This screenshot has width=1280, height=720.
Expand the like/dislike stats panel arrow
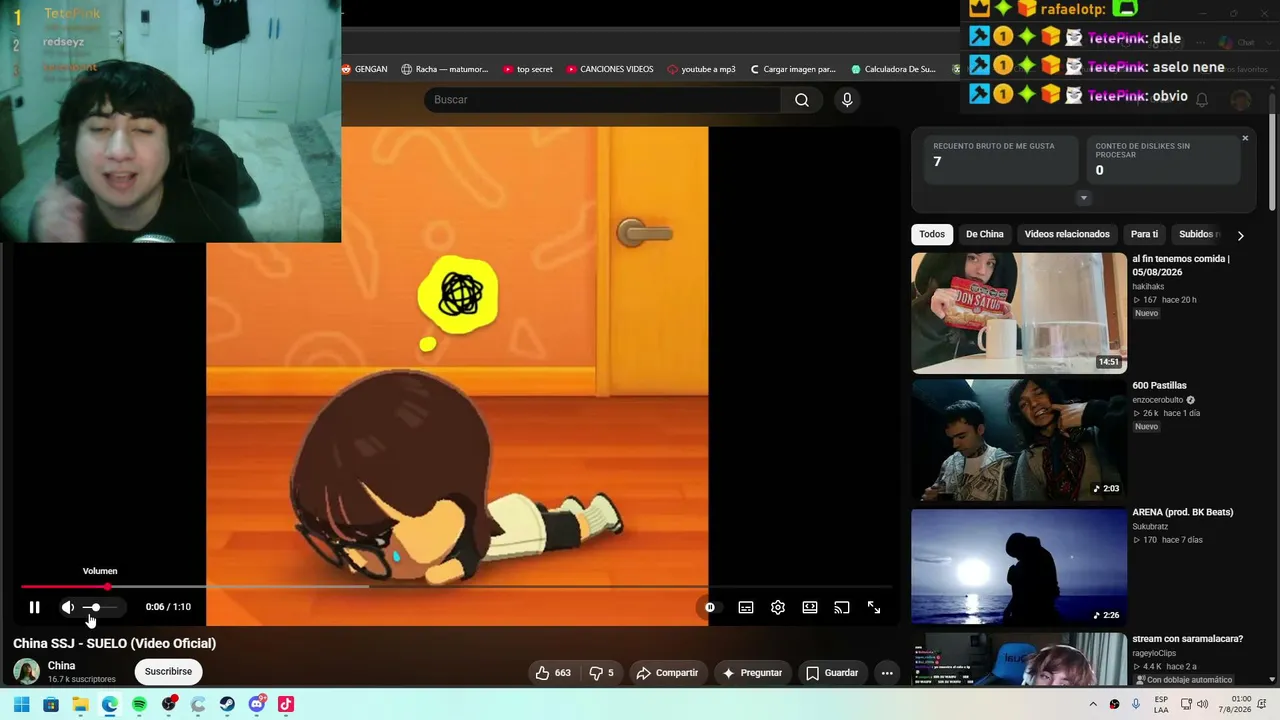pos(1083,198)
